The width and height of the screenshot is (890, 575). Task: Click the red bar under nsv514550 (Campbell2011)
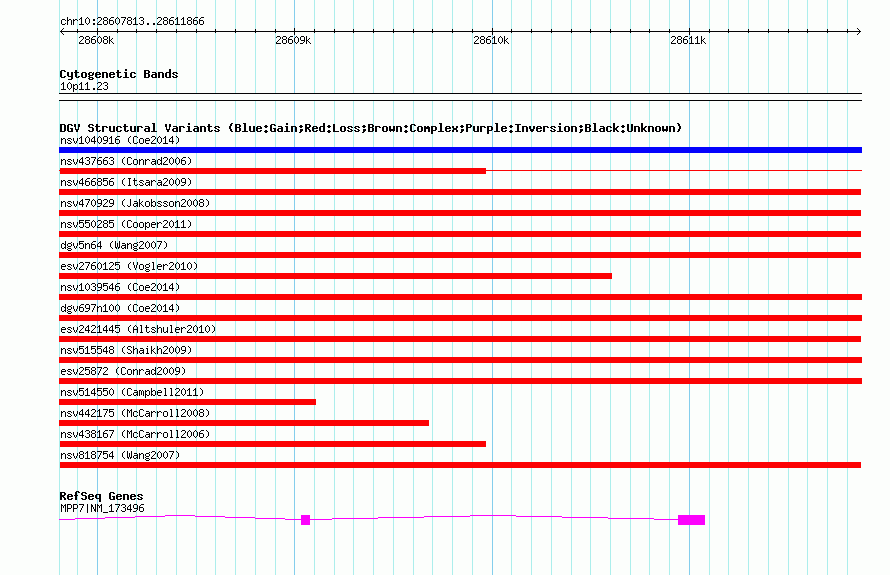point(187,402)
